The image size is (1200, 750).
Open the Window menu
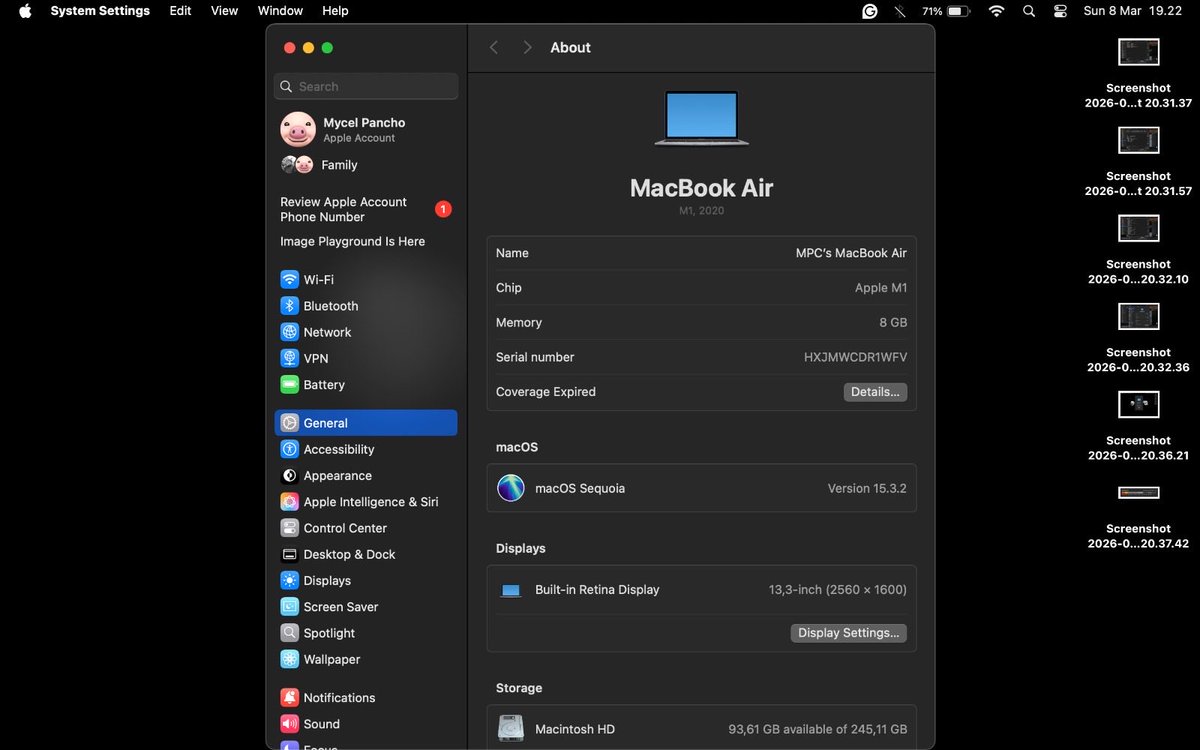(x=280, y=11)
